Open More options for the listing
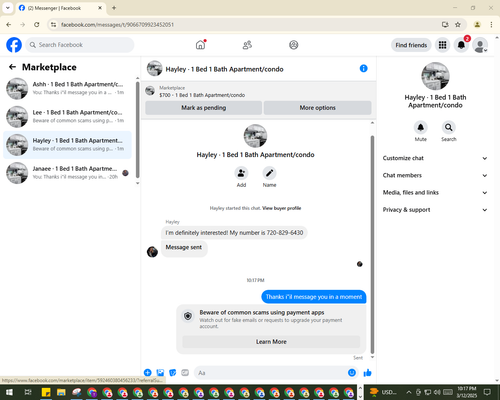 coord(317,108)
